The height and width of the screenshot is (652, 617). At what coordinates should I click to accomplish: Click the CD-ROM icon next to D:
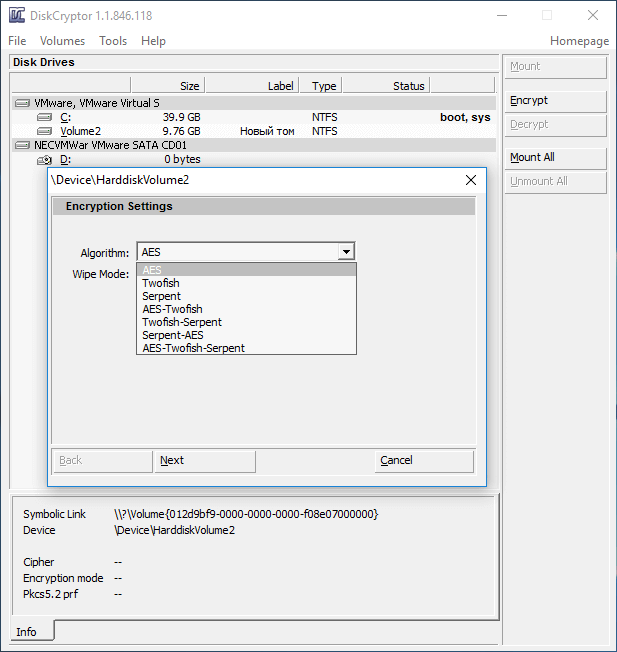(x=44, y=160)
